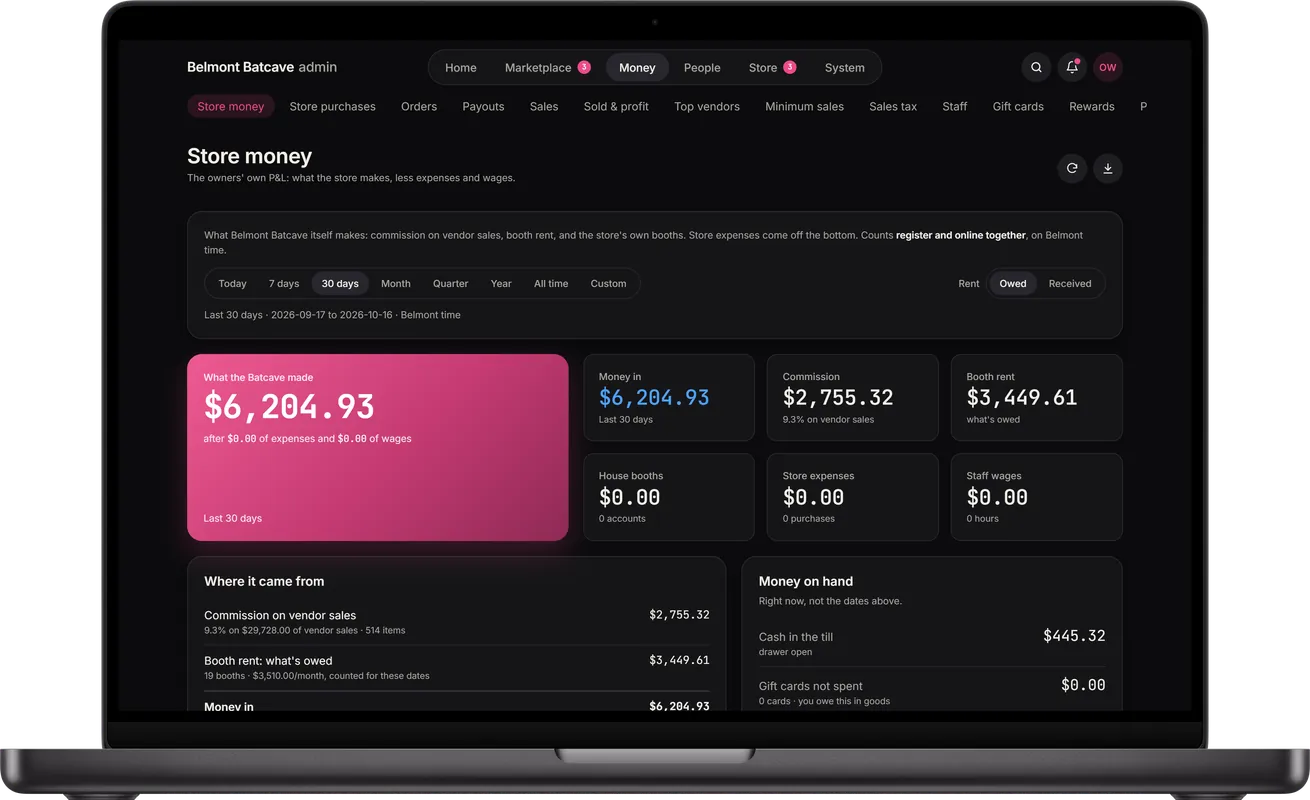Click the Belmont Batcave admin logo
The width and height of the screenshot is (1310, 800).
[x=262, y=67]
